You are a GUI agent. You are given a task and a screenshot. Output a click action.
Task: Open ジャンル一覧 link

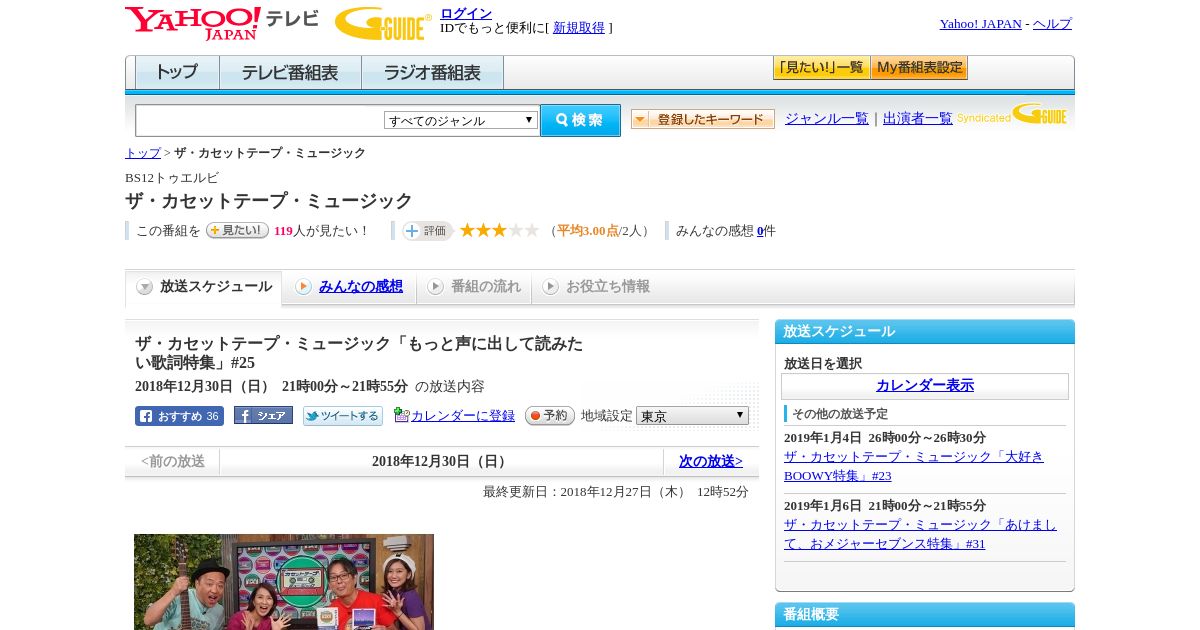coord(827,119)
